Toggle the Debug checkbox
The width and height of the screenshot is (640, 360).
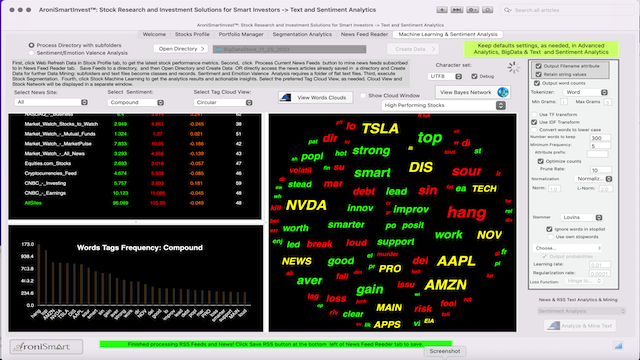pos(474,76)
